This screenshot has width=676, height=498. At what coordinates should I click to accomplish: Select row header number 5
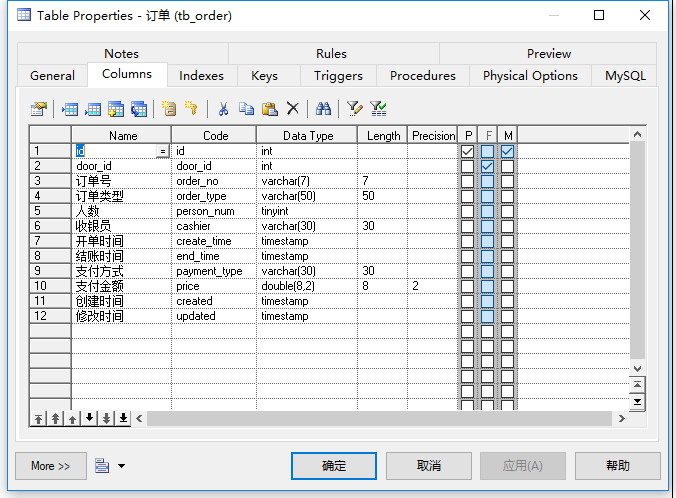tap(50, 211)
